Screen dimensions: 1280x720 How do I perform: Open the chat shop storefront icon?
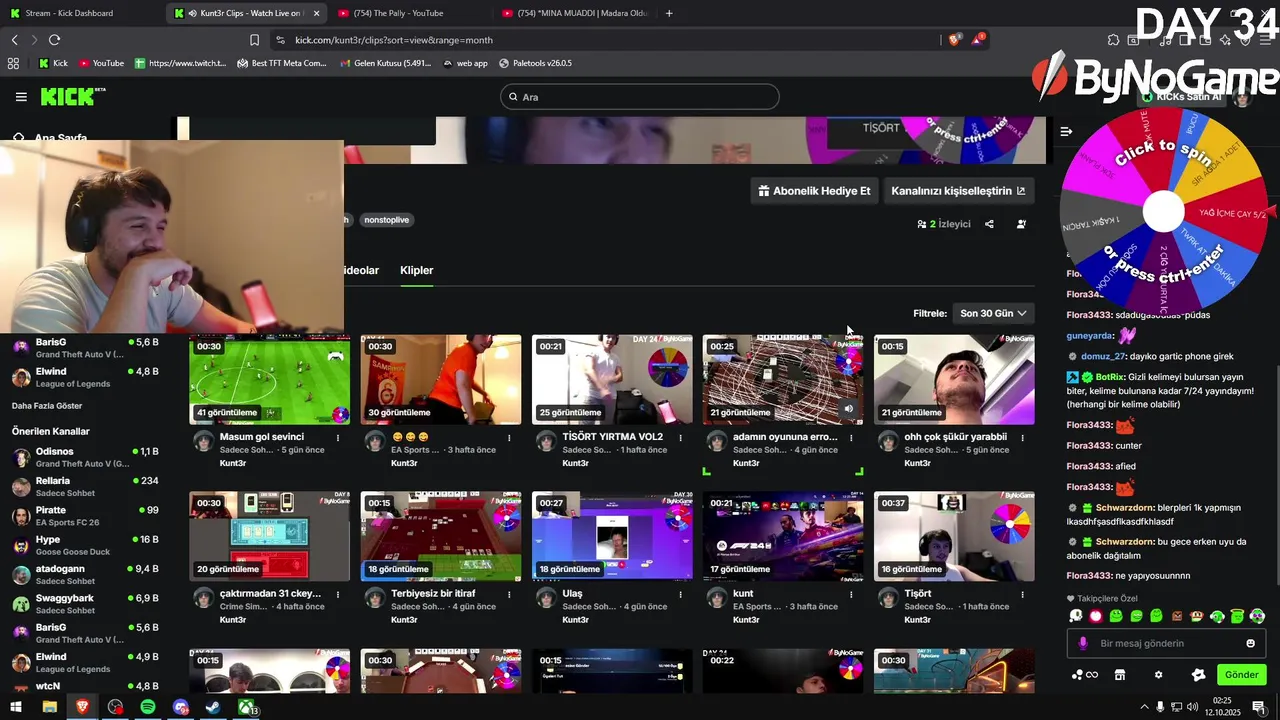pyautogui.click(x=1120, y=675)
